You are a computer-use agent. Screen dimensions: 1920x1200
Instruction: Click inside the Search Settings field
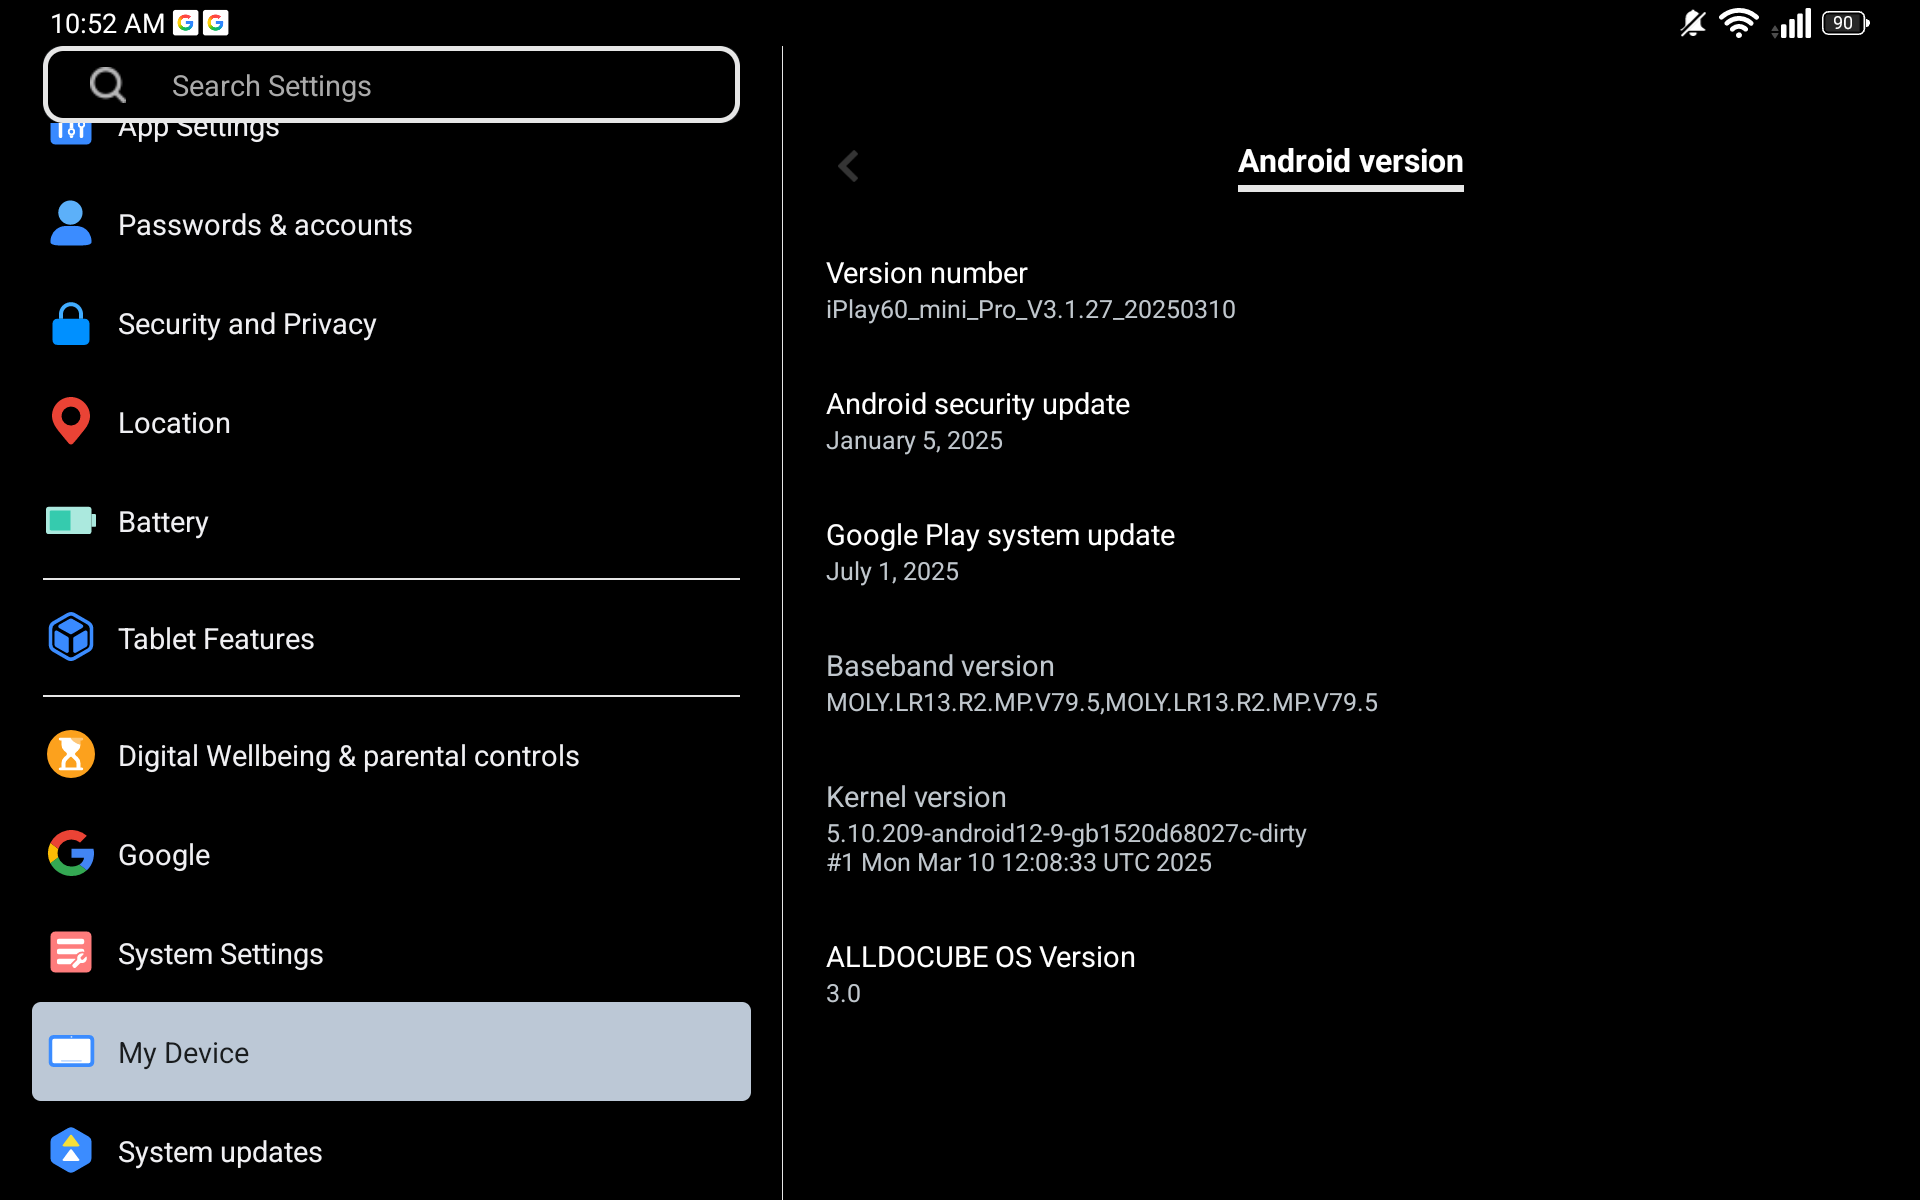point(400,85)
